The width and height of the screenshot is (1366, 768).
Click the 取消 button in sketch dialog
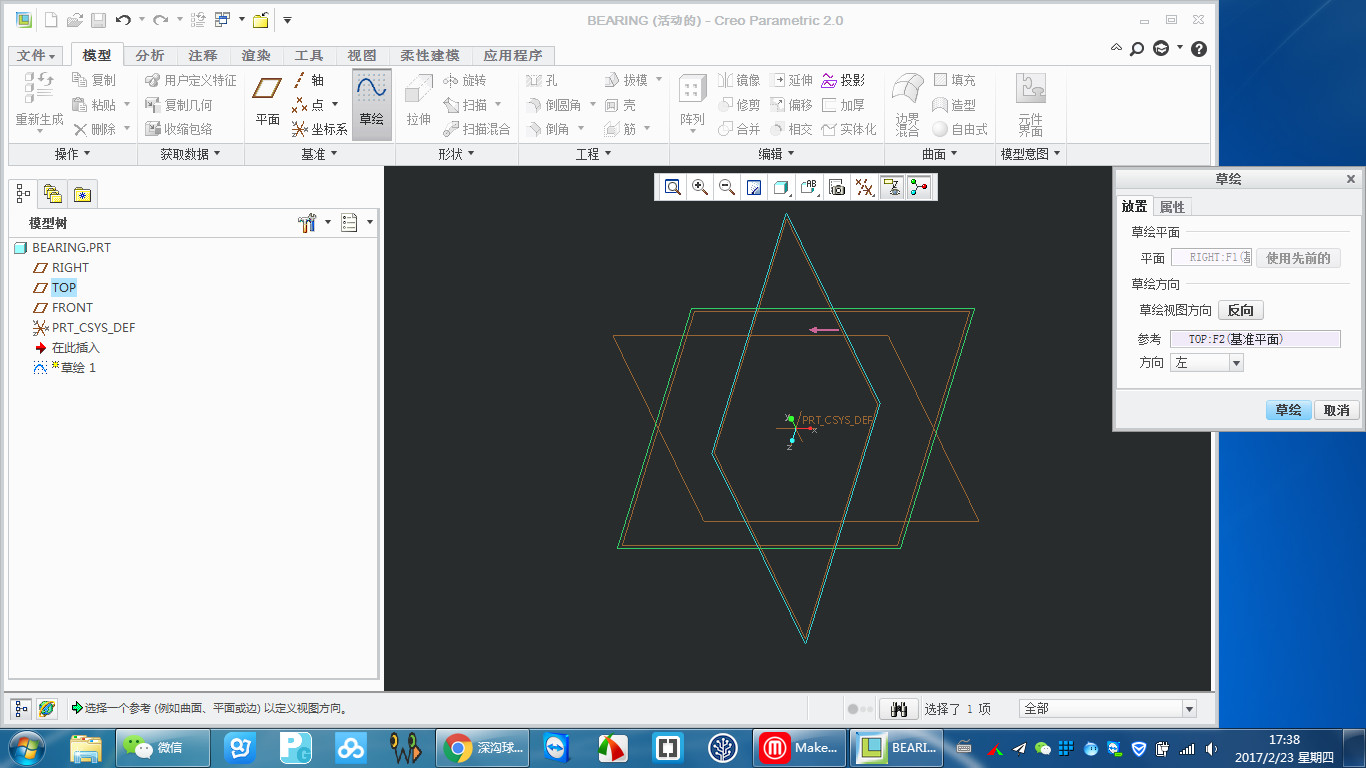(x=1337, y=410)
